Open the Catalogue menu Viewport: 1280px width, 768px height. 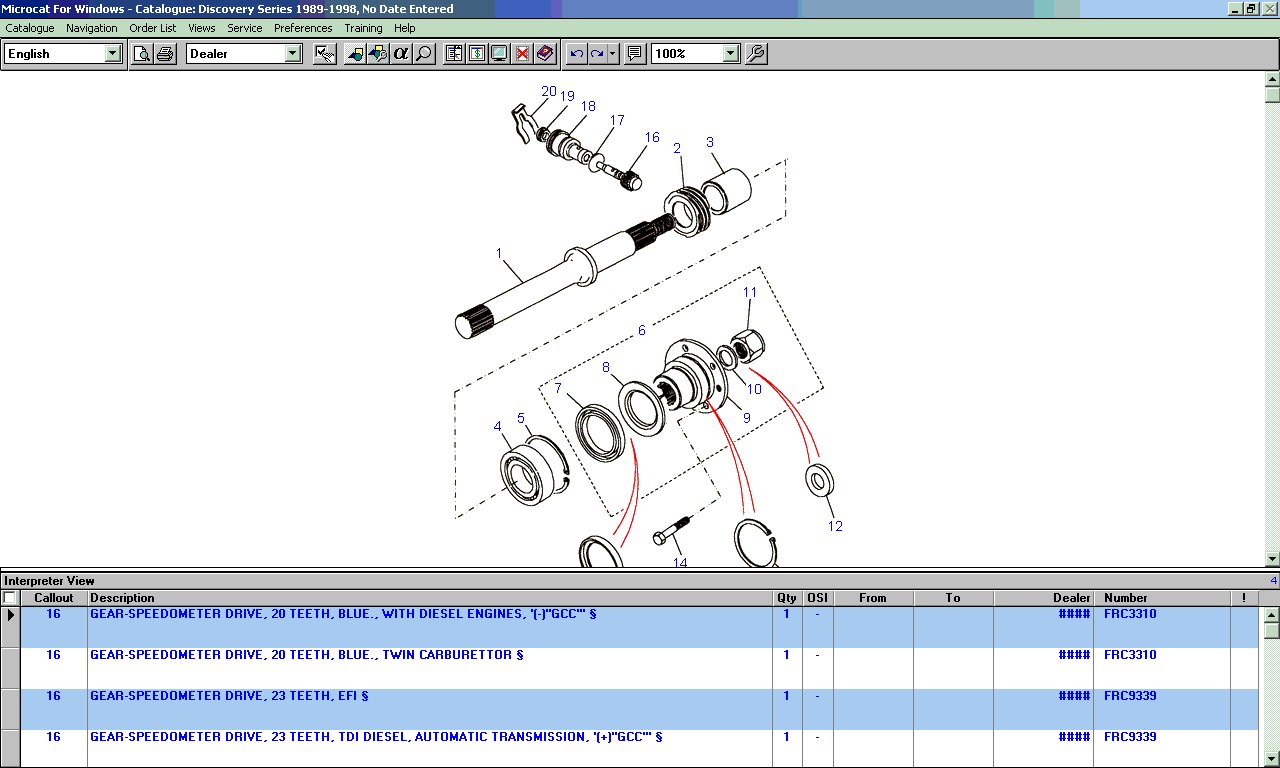click(30, 28)
